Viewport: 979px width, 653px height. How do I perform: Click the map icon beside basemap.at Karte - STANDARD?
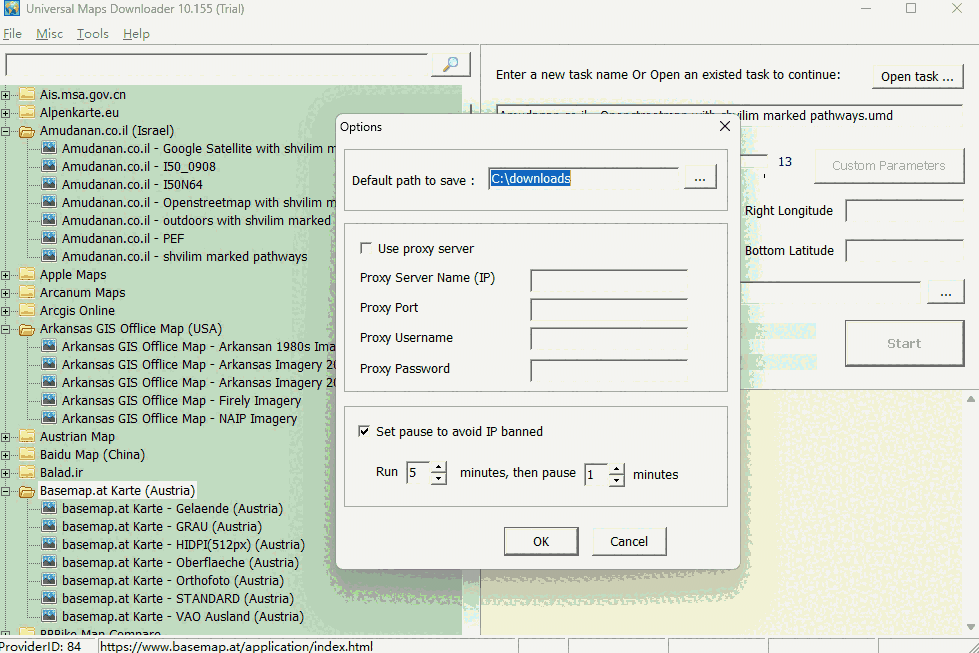coord(48,598)
